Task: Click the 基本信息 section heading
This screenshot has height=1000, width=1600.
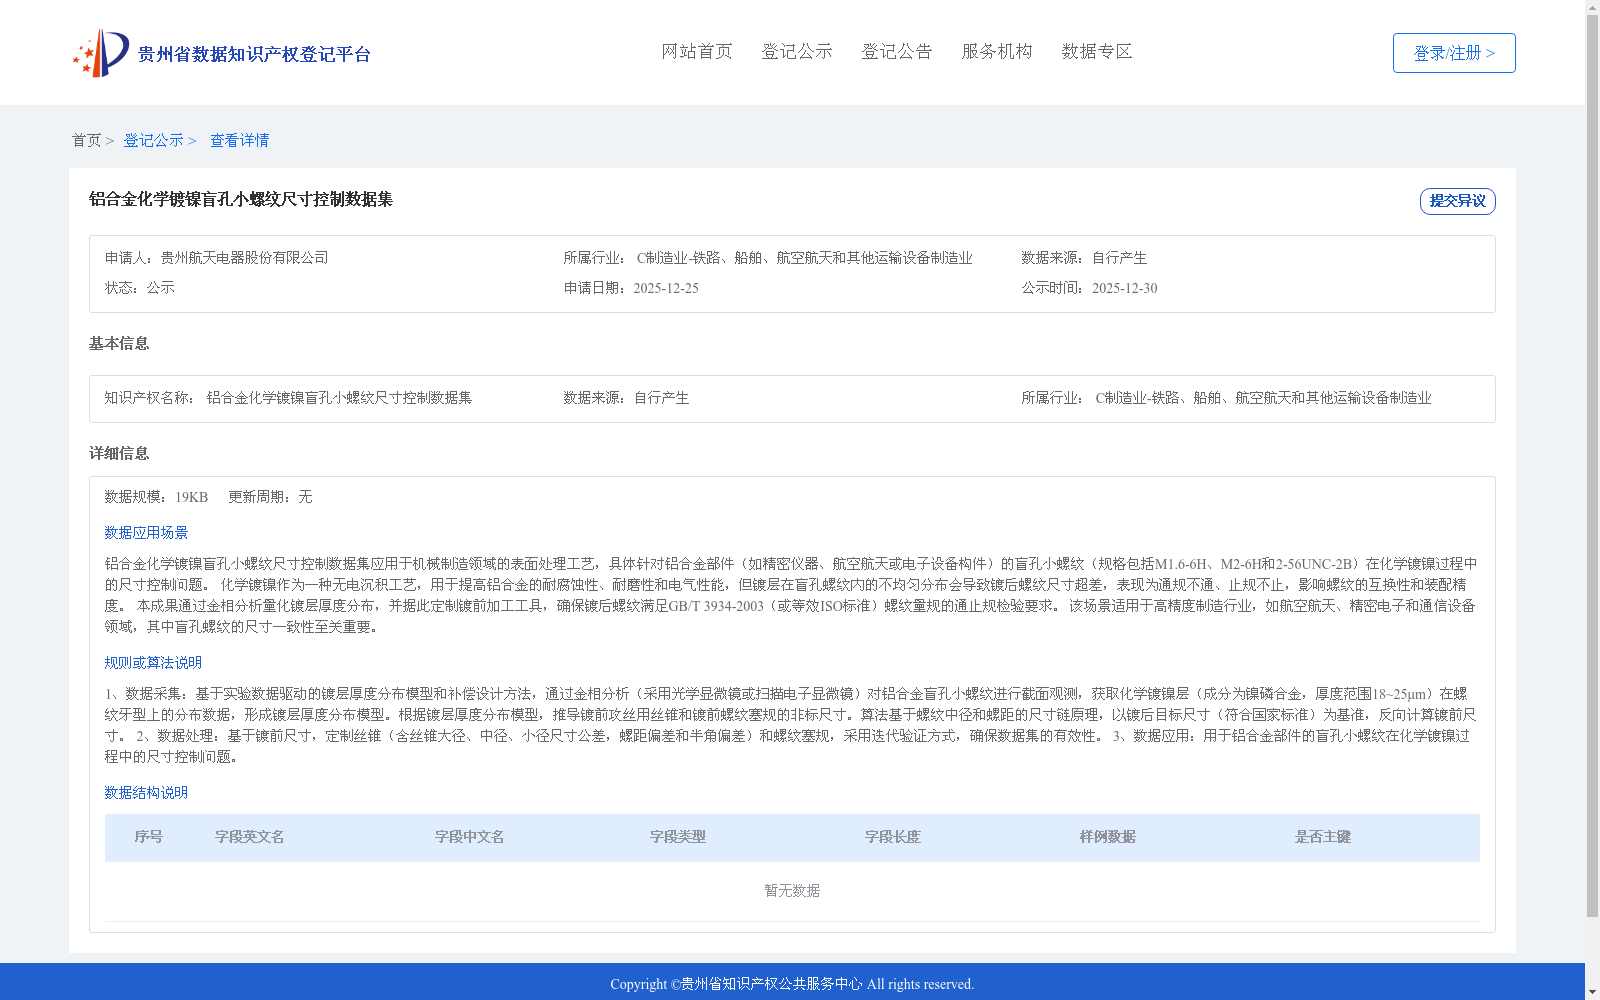Action: click(x=119, y=343)
